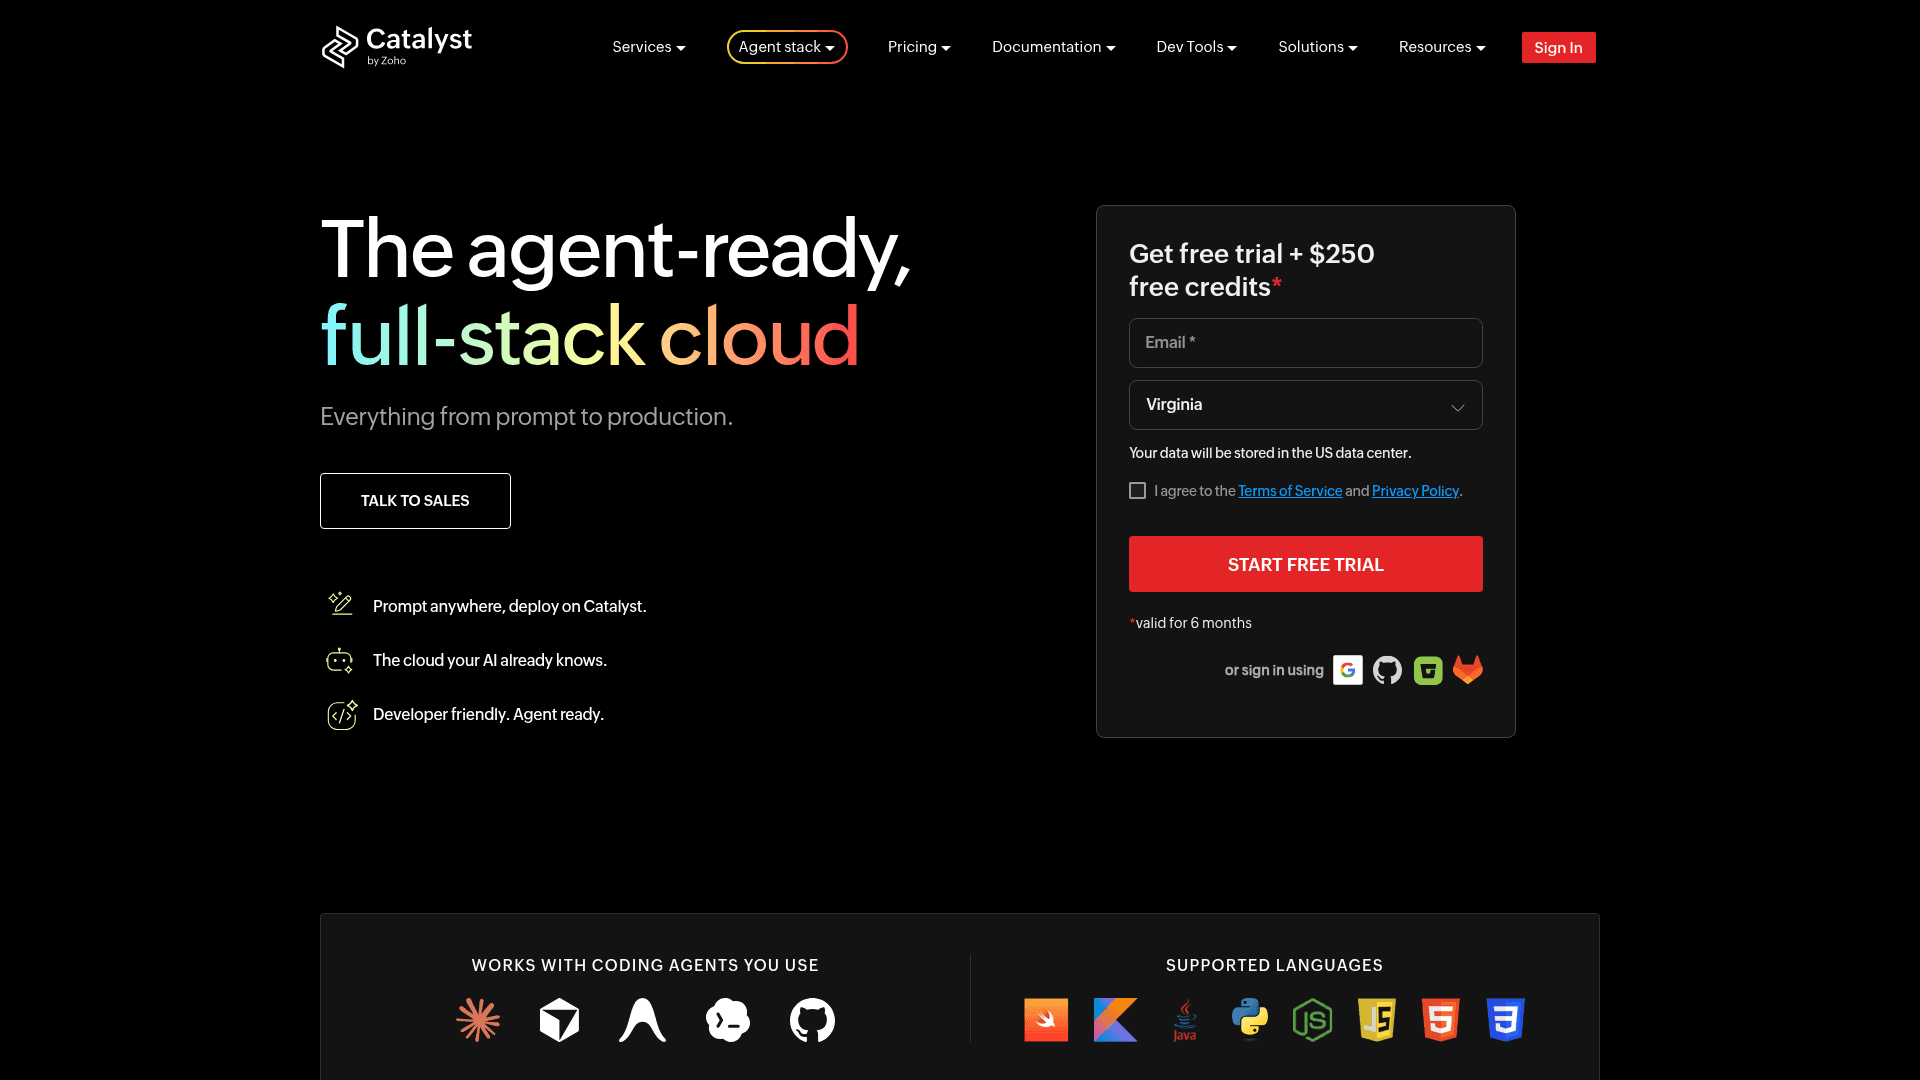This screenshot has width=1920, height=1080.
Task: Click 'valid for 6 months' note
Action: (x=1193, y=623)
